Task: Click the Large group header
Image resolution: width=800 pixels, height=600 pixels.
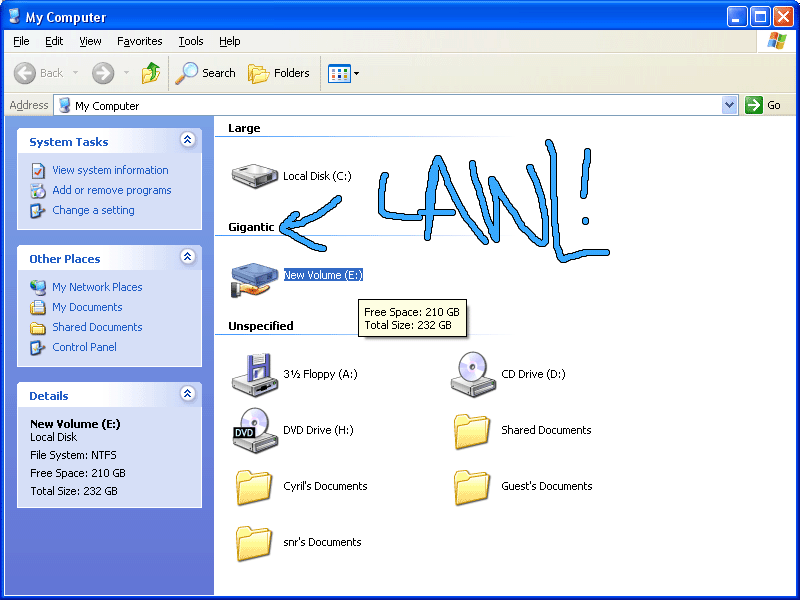Action: [x=244, y=128]
